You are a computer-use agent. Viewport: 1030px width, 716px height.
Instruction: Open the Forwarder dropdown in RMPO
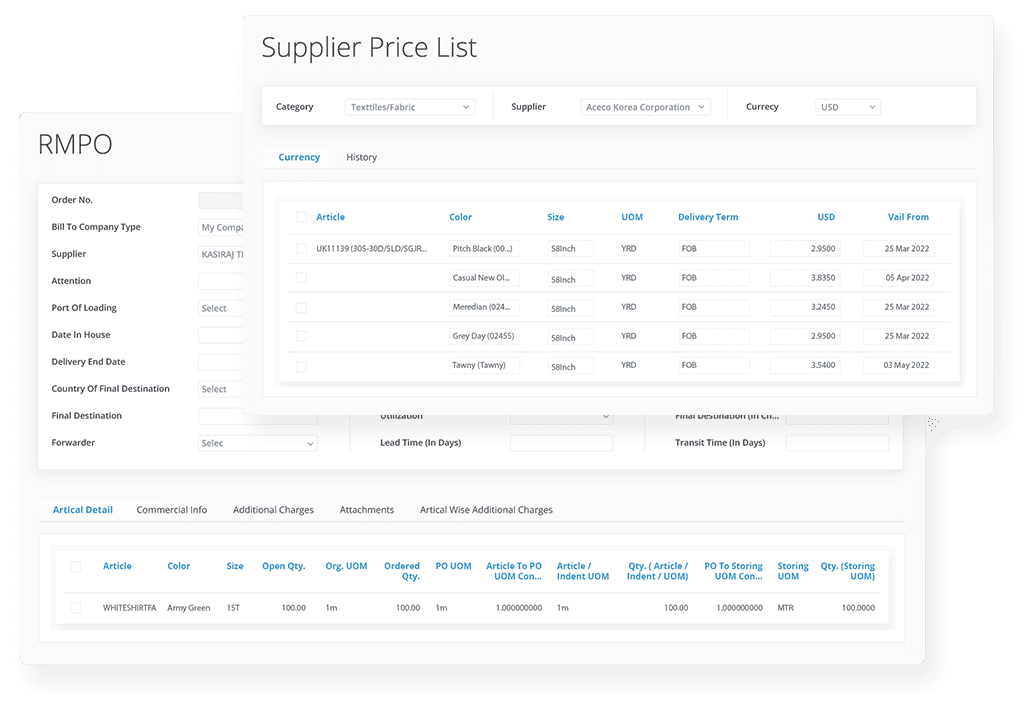(258, 443)
